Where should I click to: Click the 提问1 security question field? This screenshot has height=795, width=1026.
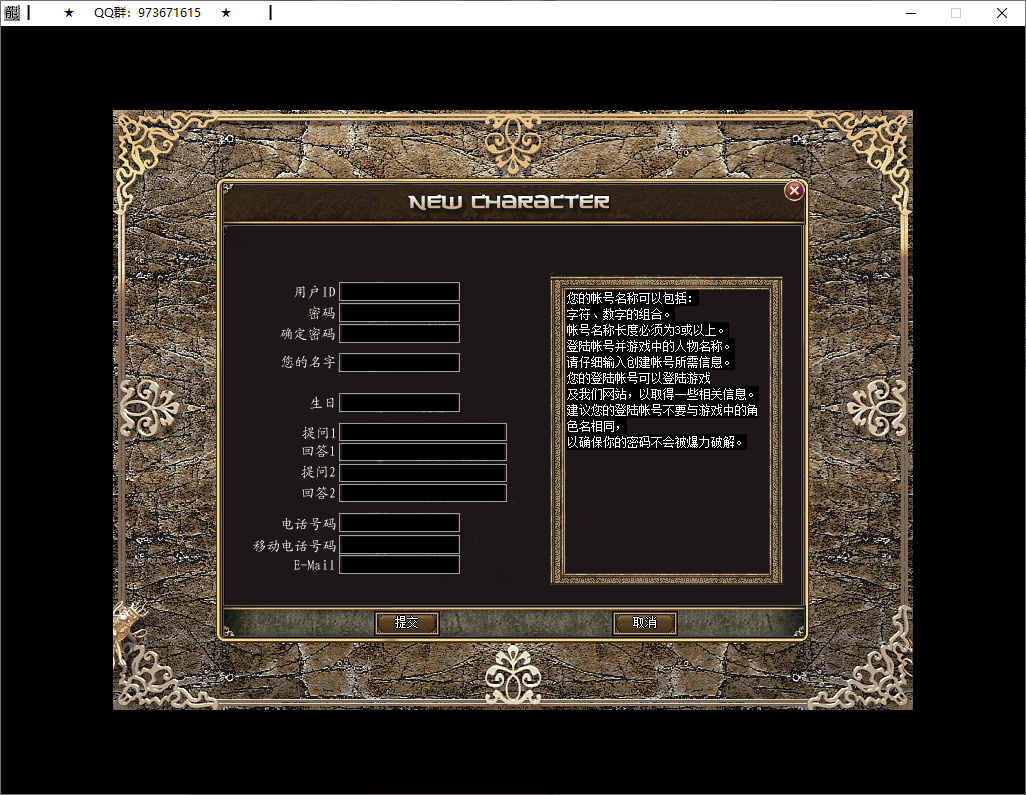422,431
